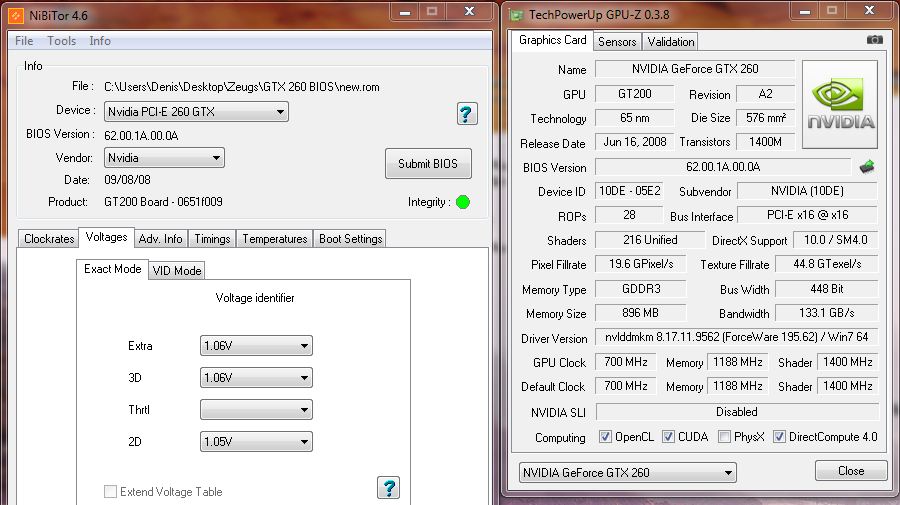Click the GPU-Z app icon in title bar
Screen dimensions: 900x505
[x=516, y=15]
